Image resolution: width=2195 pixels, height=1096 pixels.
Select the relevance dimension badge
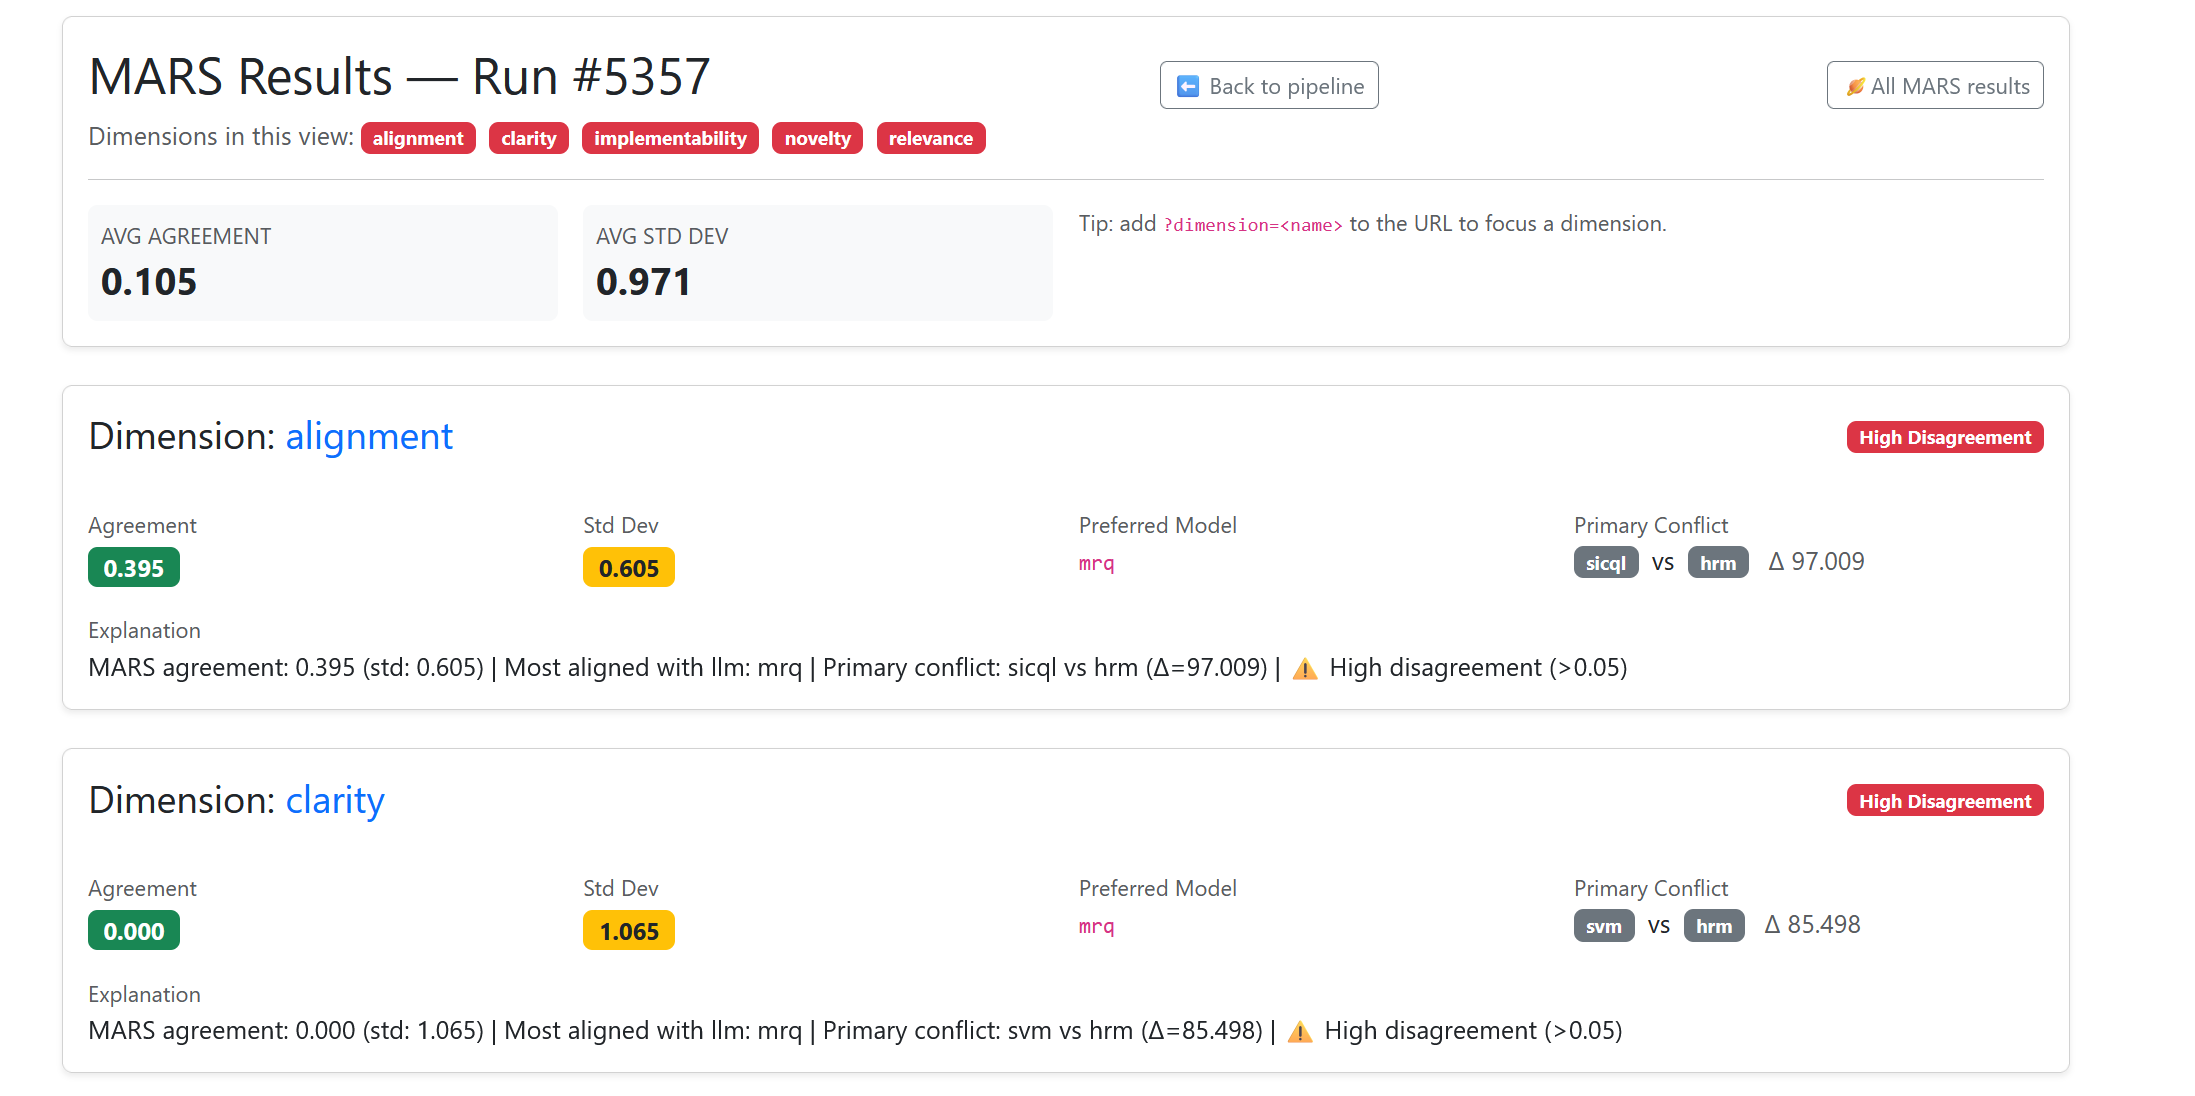click(930, 138)
